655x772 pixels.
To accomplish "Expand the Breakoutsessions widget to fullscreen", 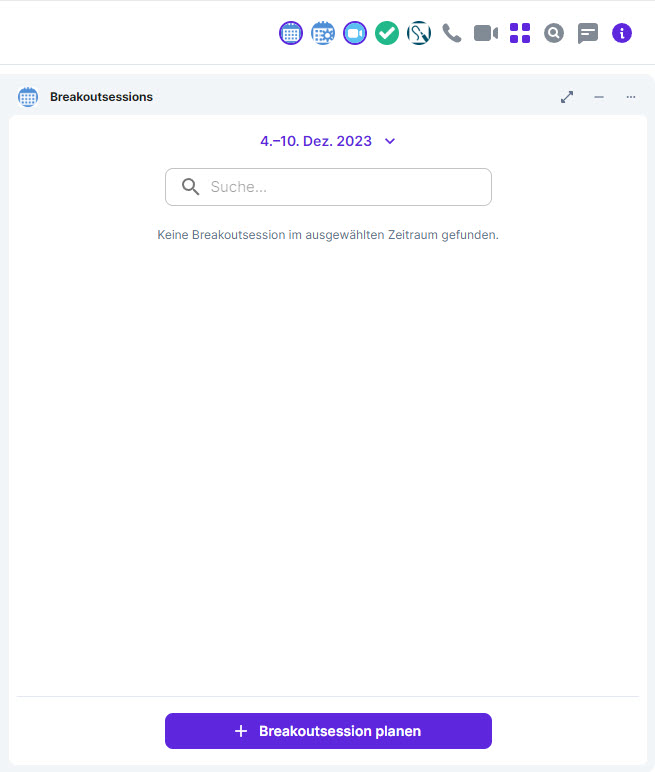I will click(567, 97).
